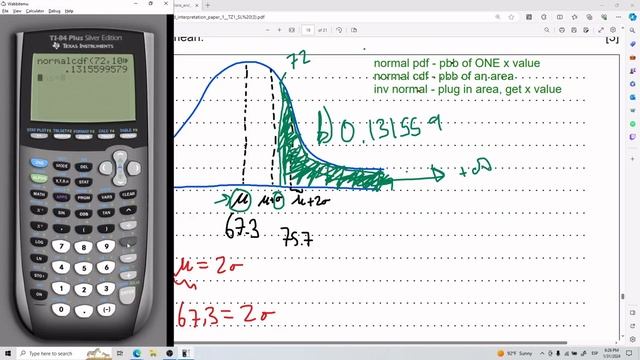Image resolution: width=640 pixels, height=360 pixels.
Task: Click the number 0 key
Action: (x=61, y=309)
